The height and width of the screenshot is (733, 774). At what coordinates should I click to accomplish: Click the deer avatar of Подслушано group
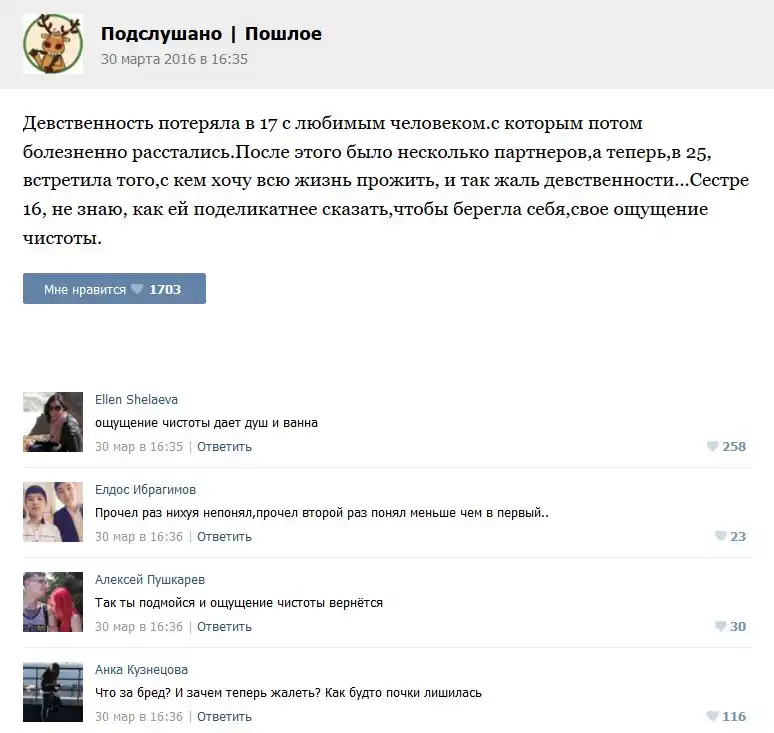click(x=53, y=44)
